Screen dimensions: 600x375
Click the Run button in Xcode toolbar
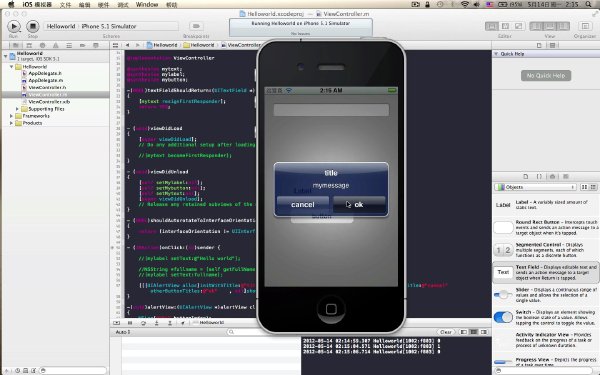click(x=14, y=26)
